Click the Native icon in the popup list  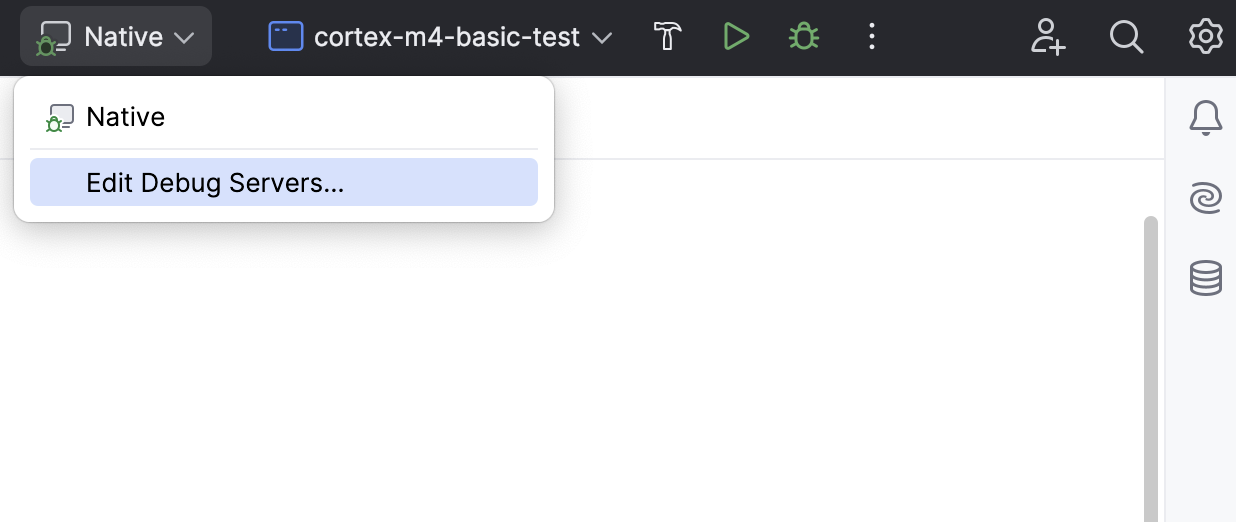click(60, 118)
